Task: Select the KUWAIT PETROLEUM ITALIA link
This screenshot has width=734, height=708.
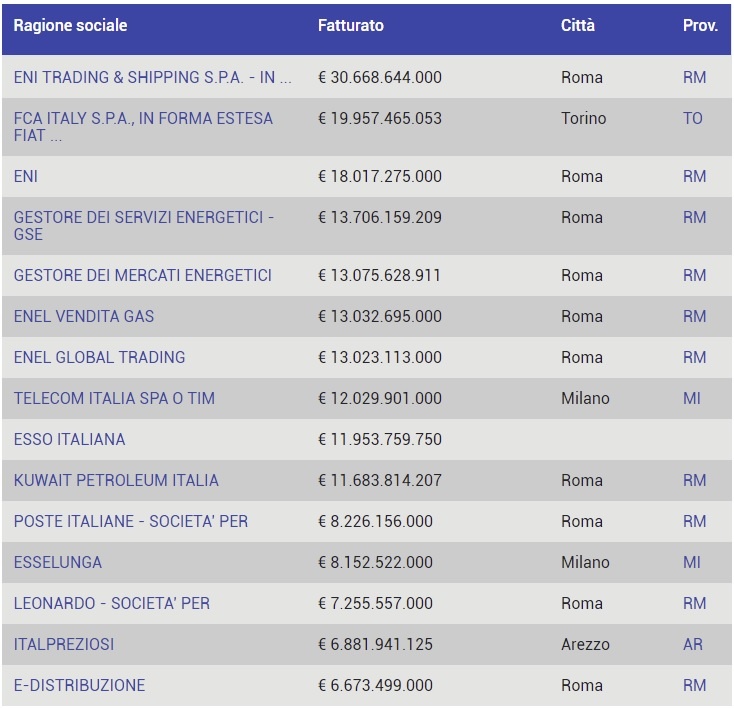Action: [x=116, y=480]
